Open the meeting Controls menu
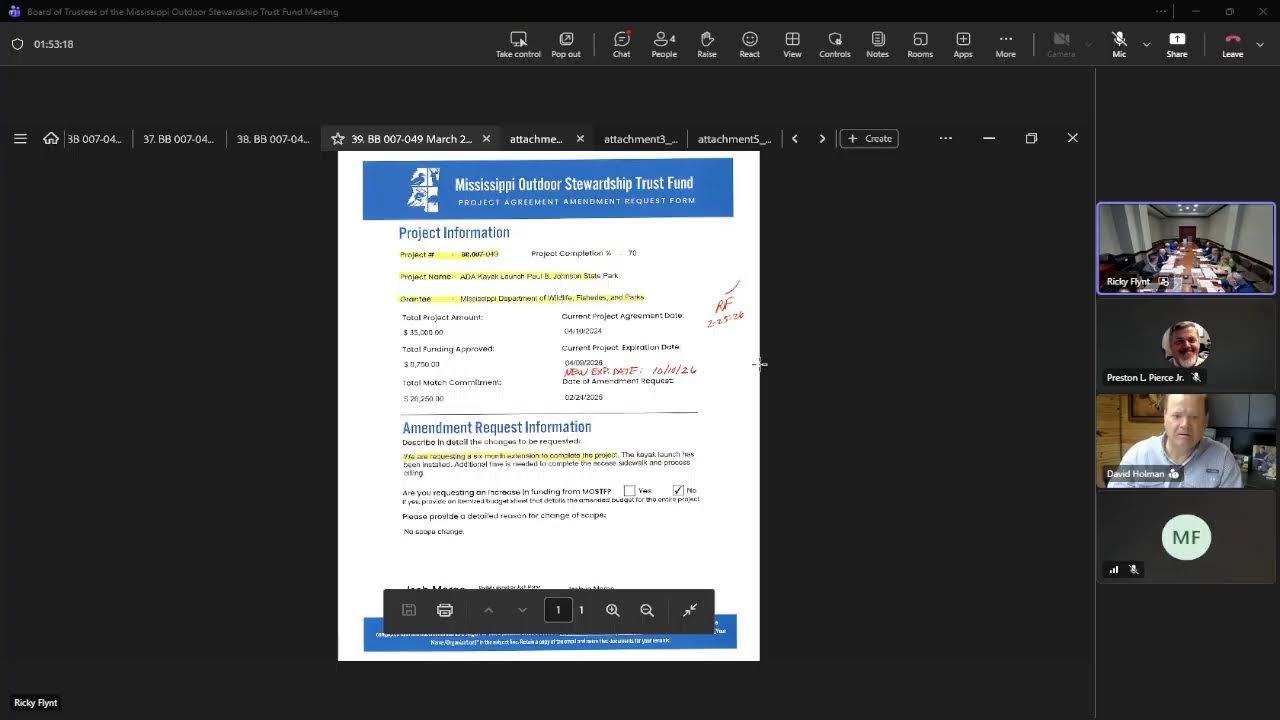Screen dimensions: 1280x720 click(x=834, y=44)
